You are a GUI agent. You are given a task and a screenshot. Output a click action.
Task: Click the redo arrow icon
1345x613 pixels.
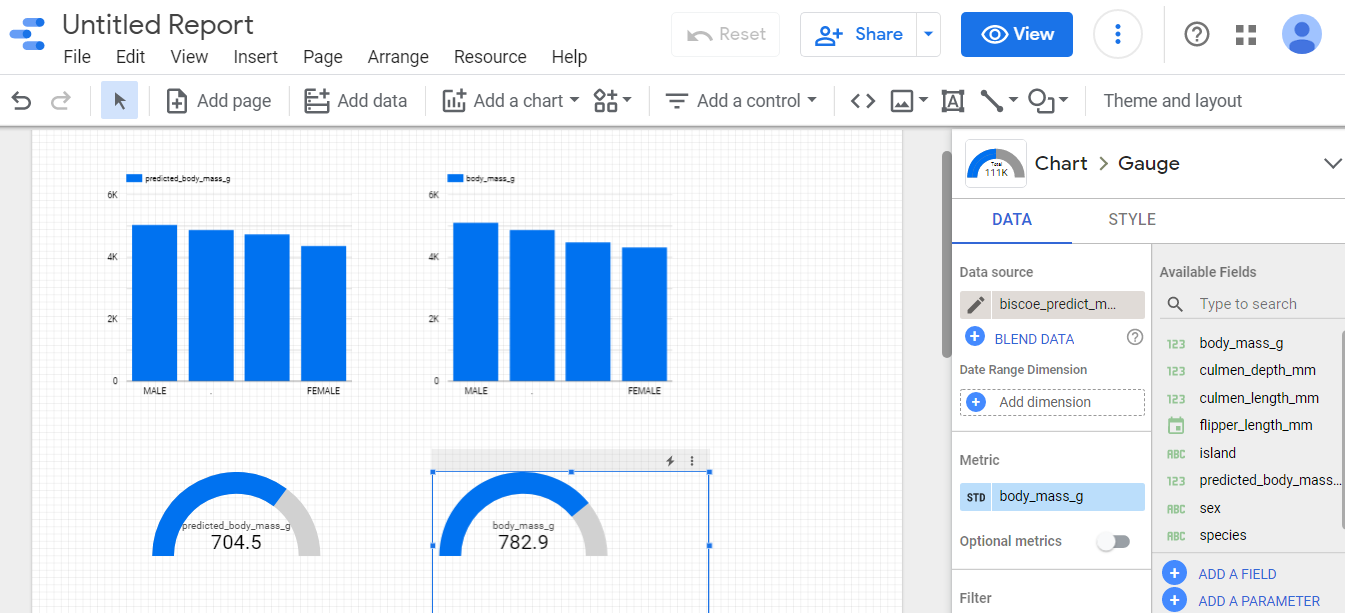[61, 100]
